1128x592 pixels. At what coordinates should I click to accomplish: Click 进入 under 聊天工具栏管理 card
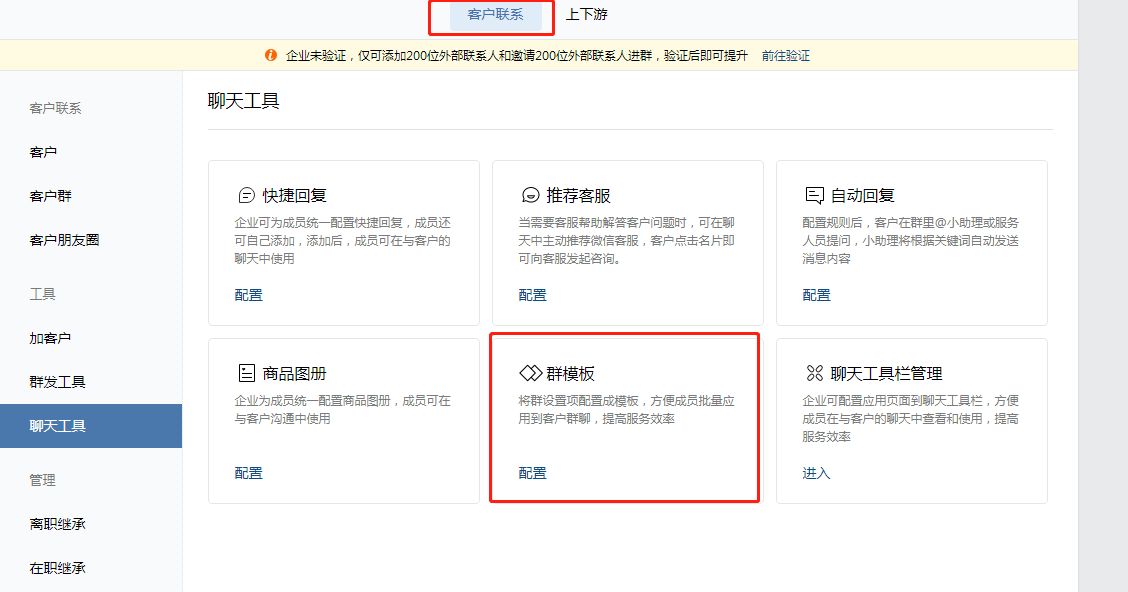click(817, 473)
